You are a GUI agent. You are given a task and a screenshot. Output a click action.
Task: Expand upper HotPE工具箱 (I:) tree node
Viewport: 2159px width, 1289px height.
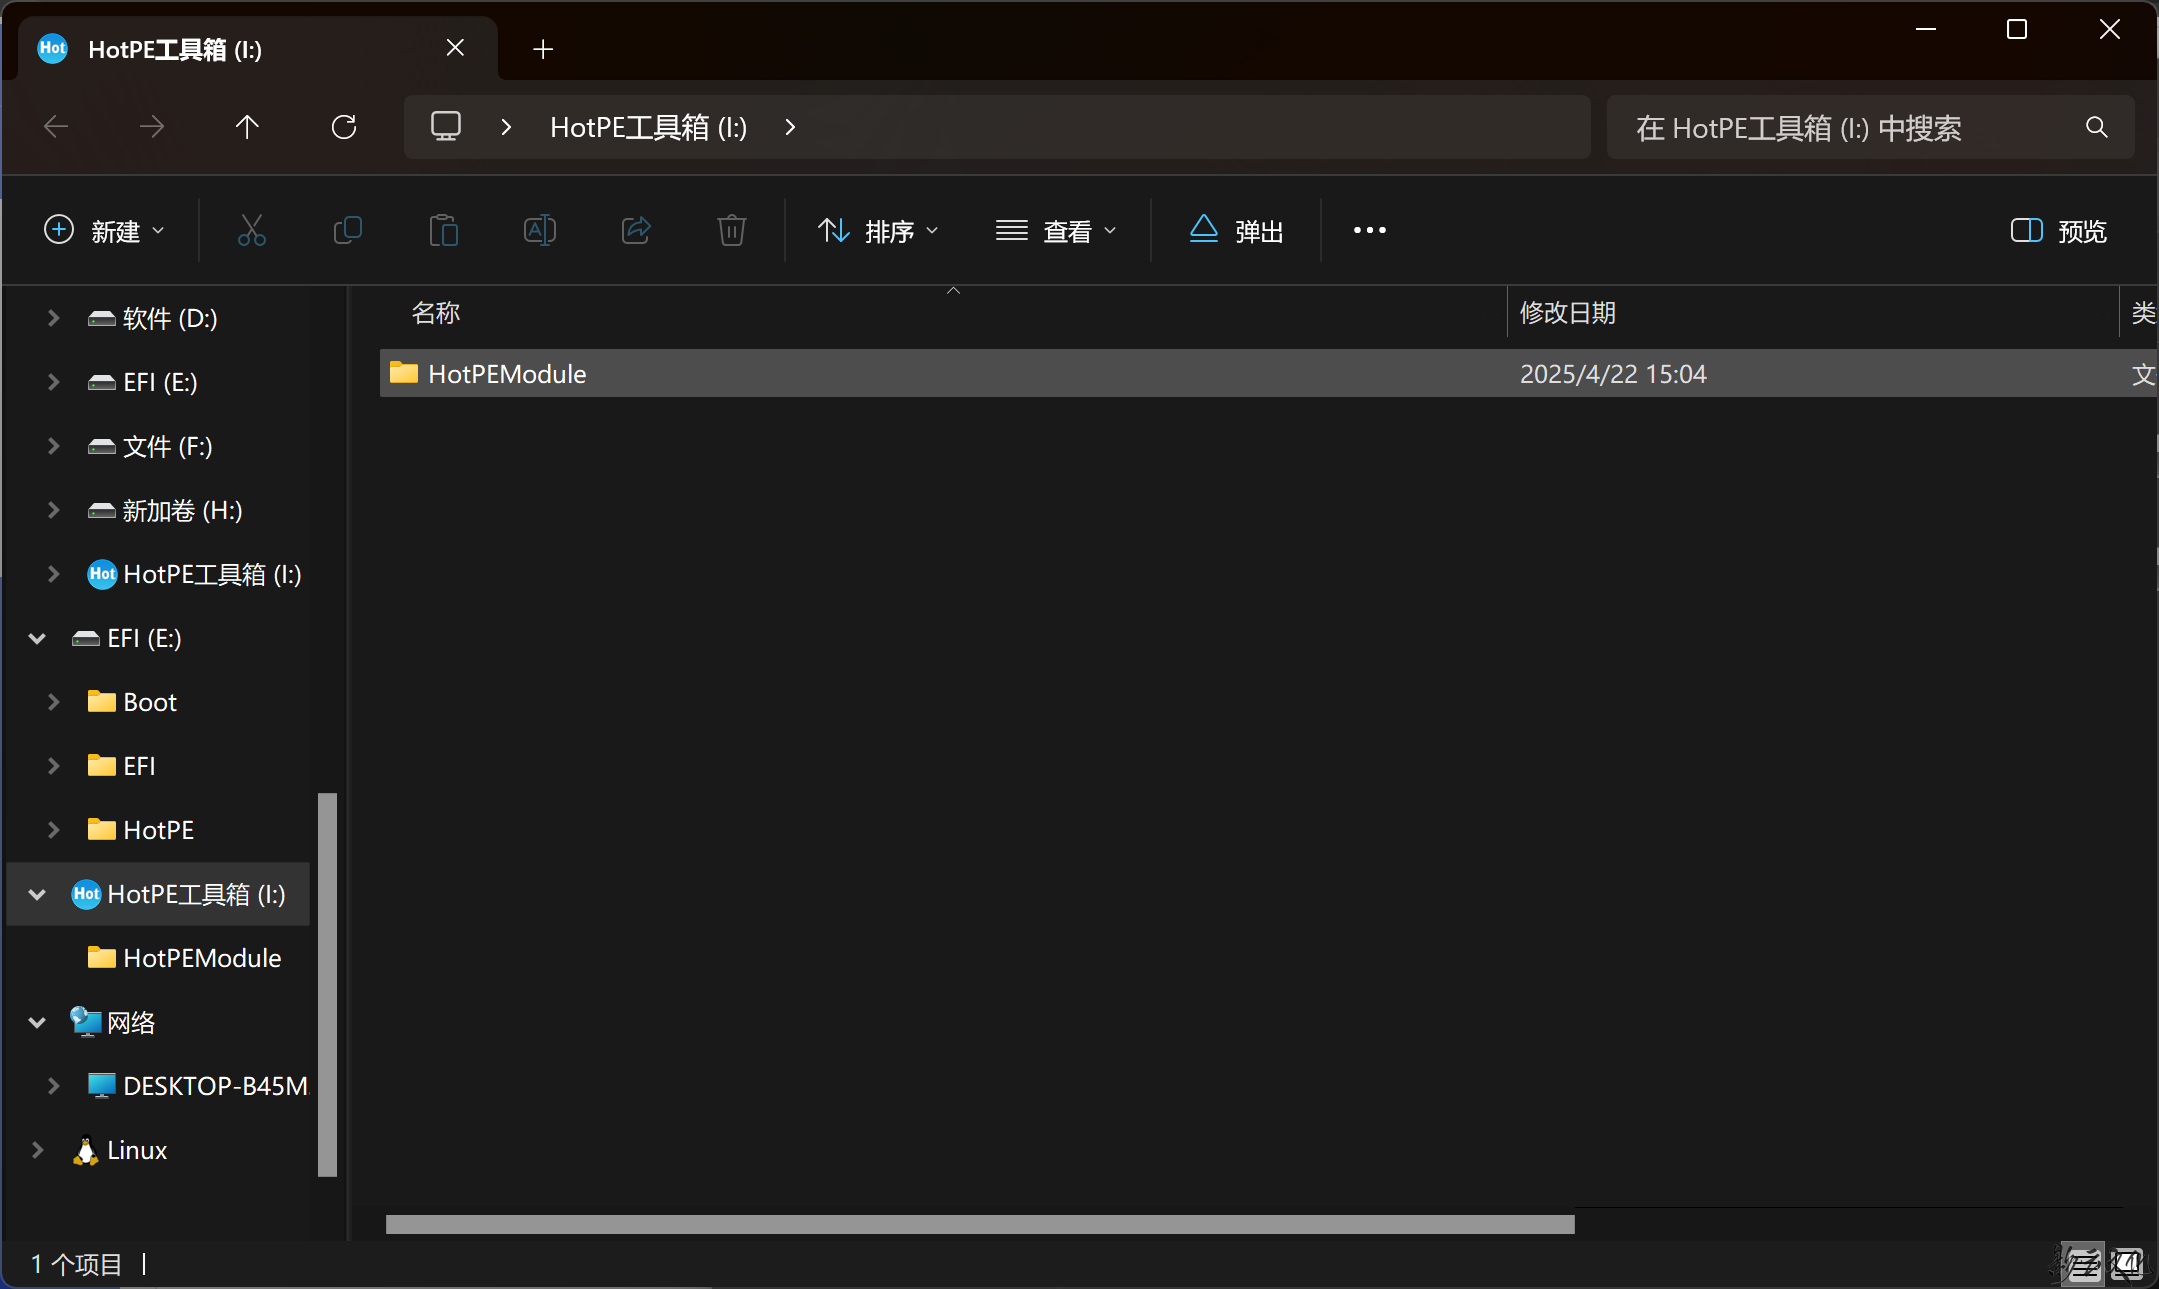54,574
